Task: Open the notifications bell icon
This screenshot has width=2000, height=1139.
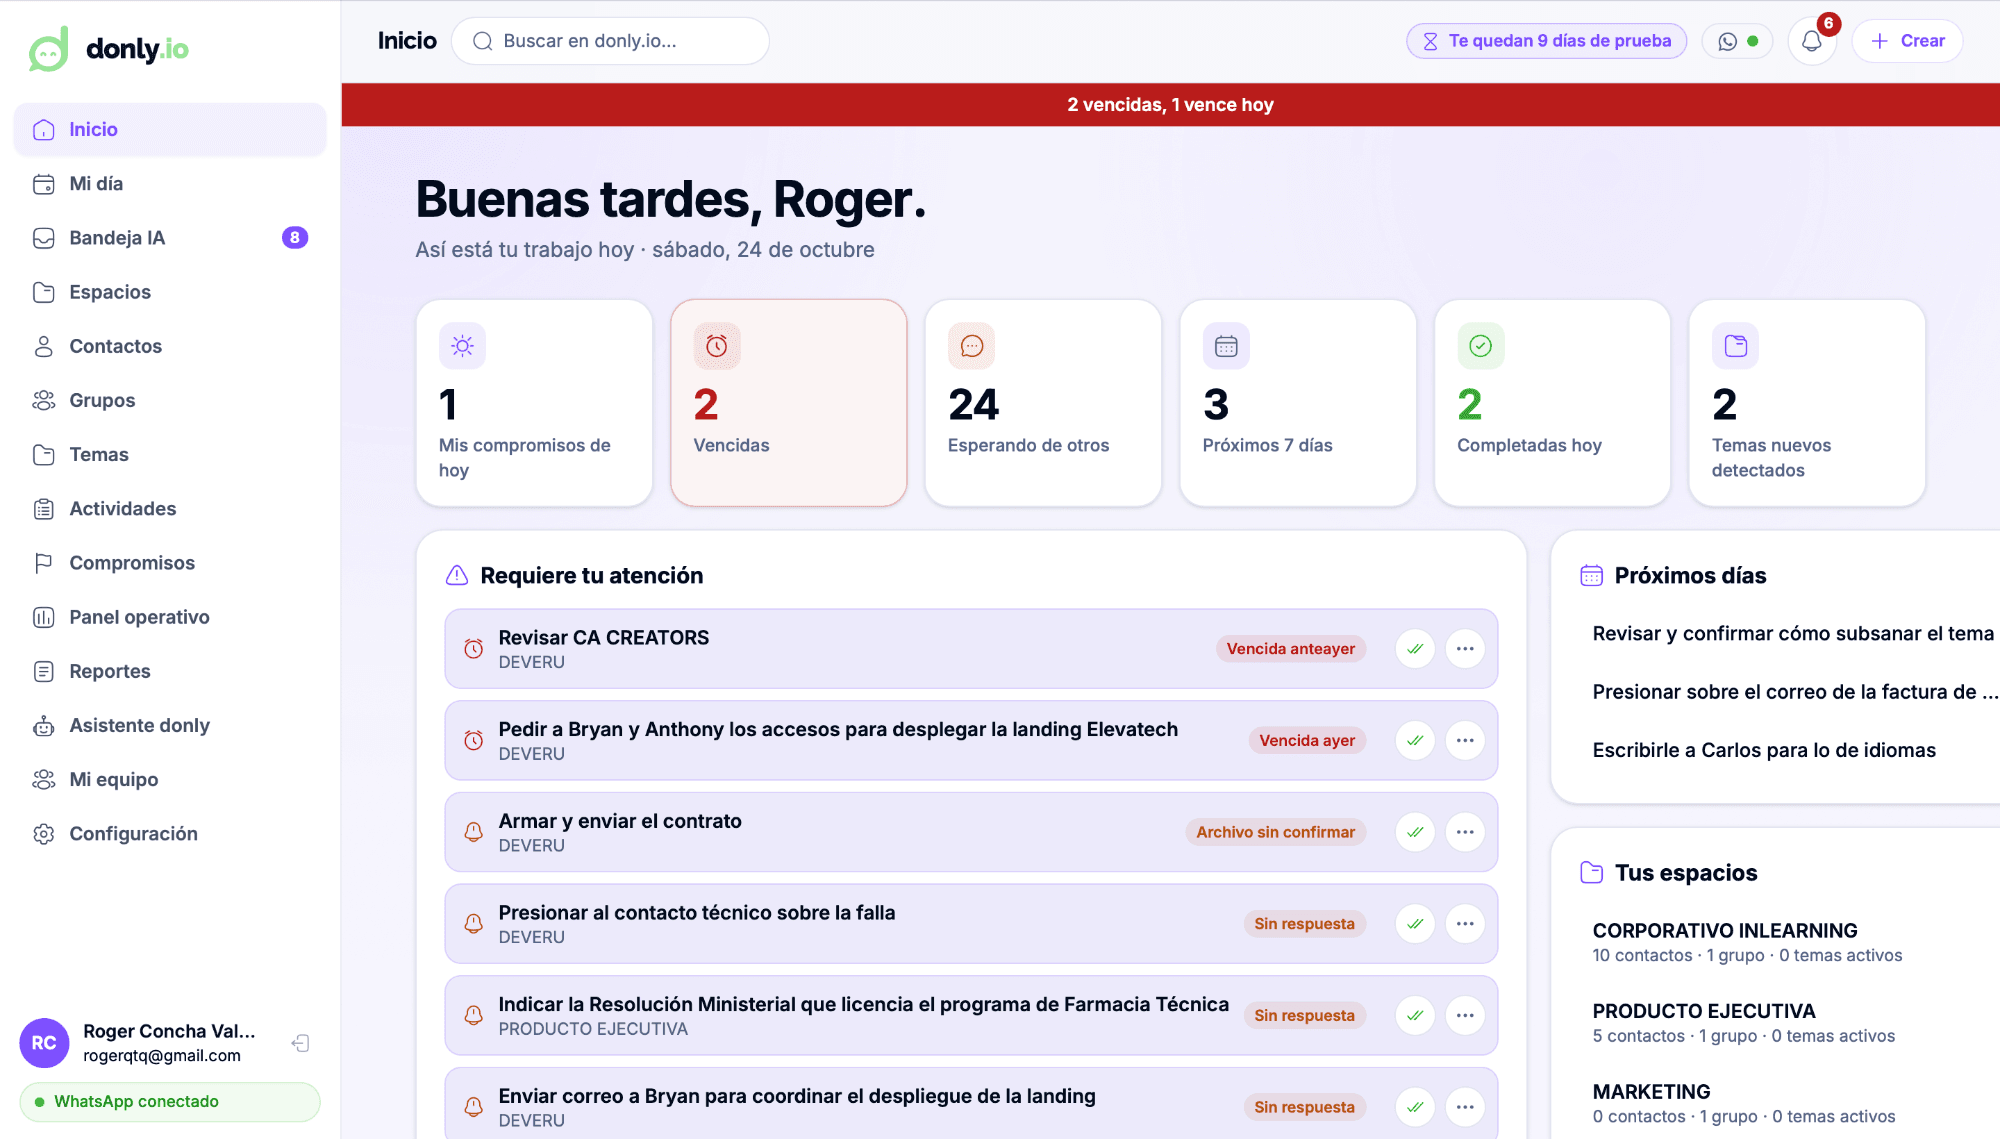Action: [1811, 41]
